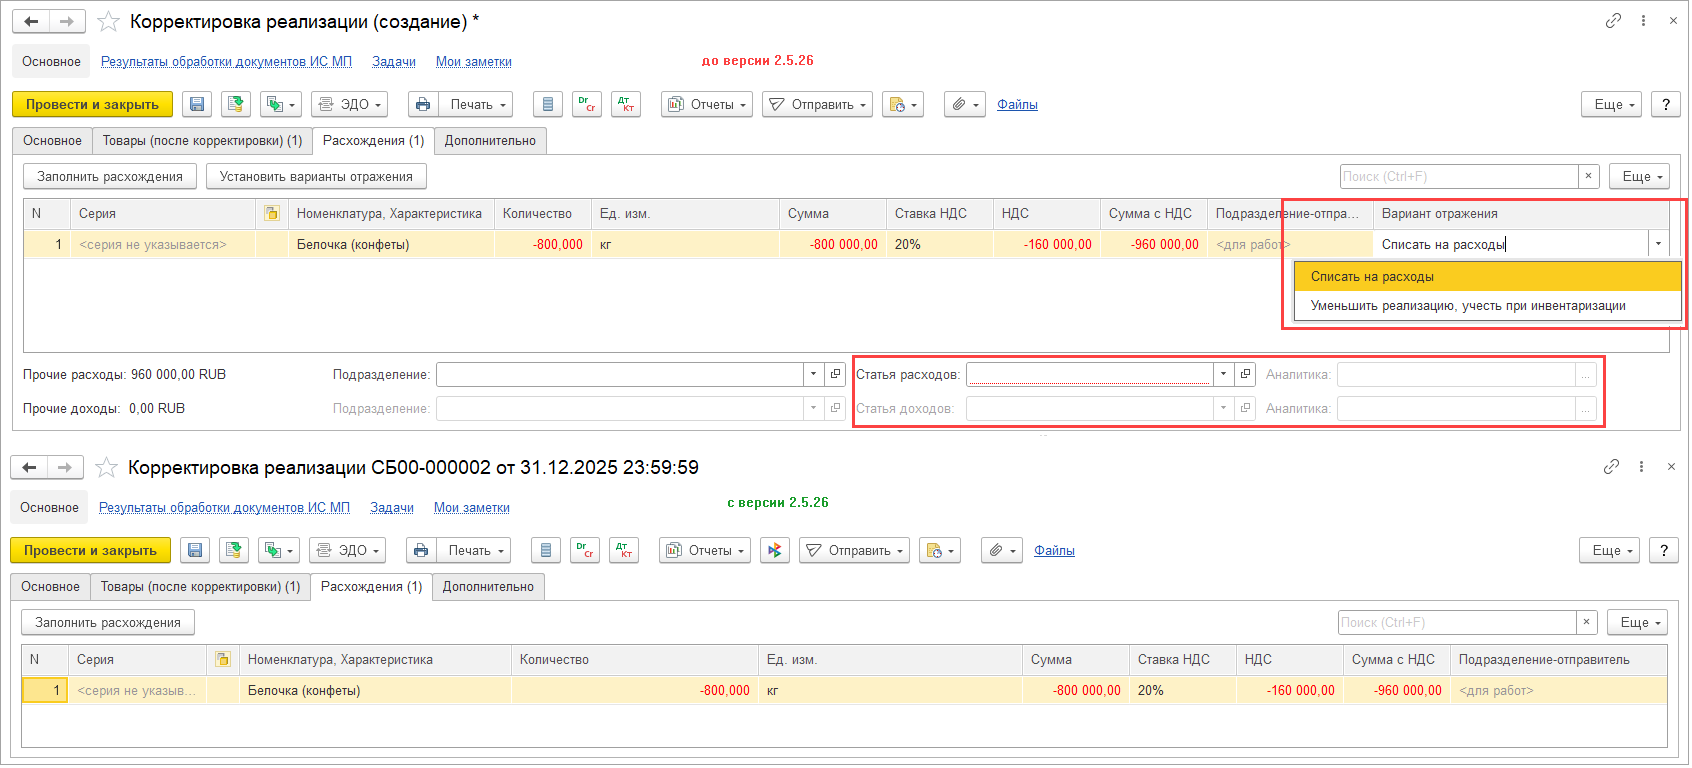
Task: Click the Dr/Cr postings icon in the creation window
Action: (587, 105)
